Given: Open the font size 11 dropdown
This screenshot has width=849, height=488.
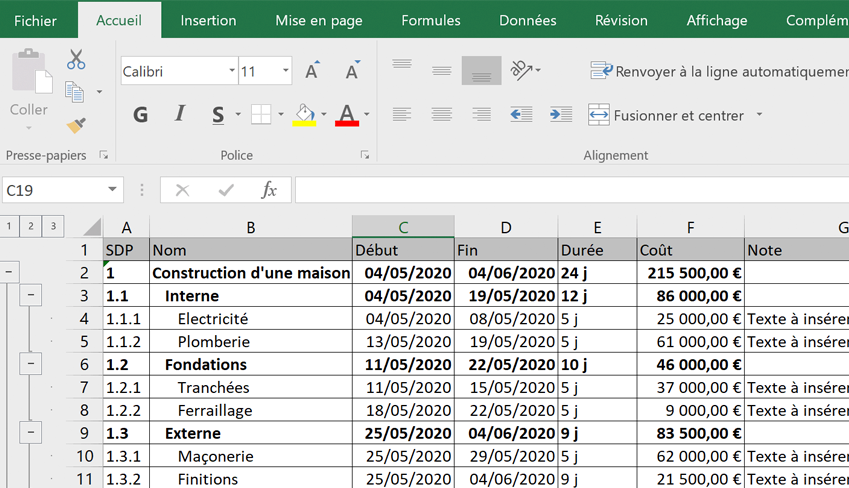Looking at the screenshot, I should tap(285, 71).
